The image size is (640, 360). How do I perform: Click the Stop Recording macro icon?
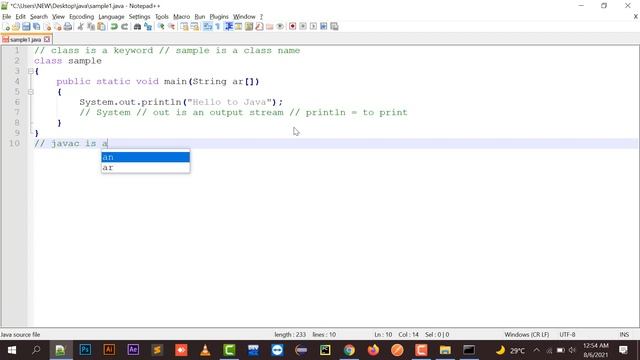point(303,27)
